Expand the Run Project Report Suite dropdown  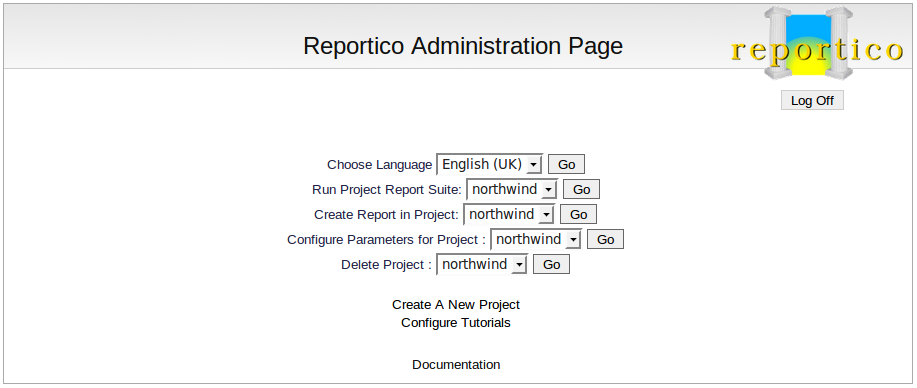[x=512, y=190]
